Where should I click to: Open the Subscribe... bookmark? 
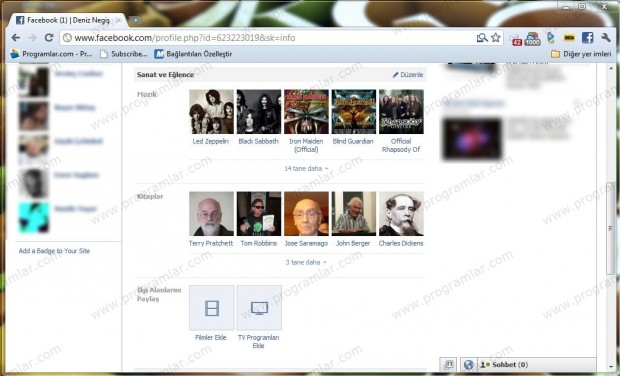coord(124,54)
